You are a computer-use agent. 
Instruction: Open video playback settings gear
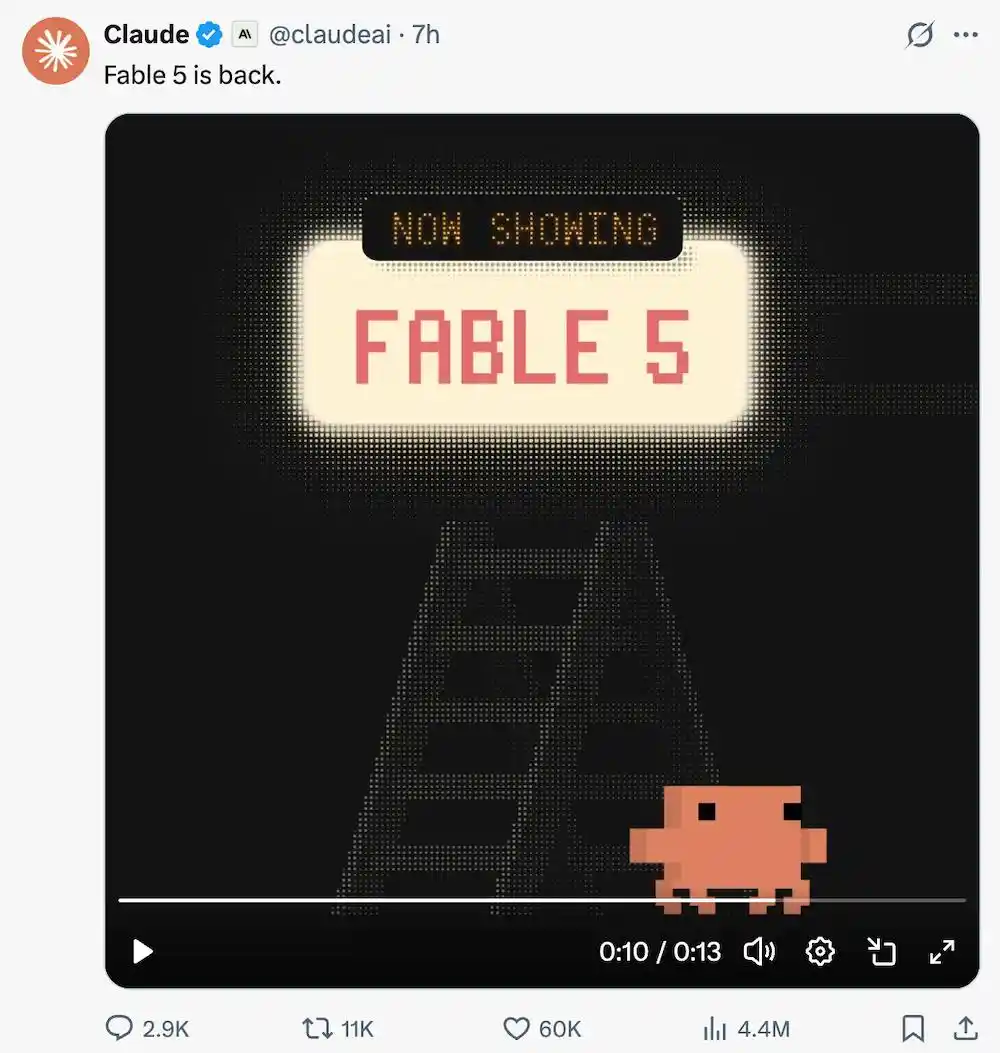820,952
